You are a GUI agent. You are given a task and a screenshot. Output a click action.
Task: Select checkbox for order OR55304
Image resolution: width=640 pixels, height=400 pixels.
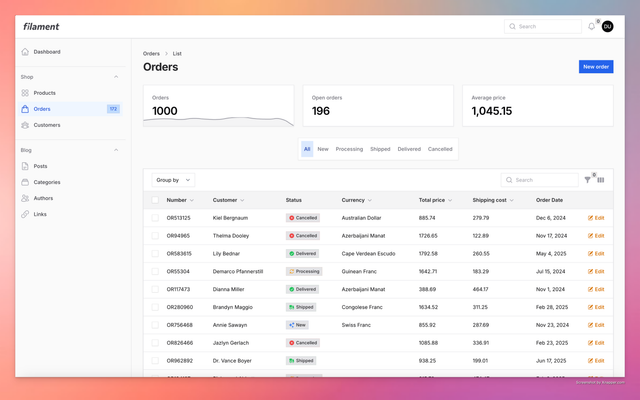click(155, 271)
